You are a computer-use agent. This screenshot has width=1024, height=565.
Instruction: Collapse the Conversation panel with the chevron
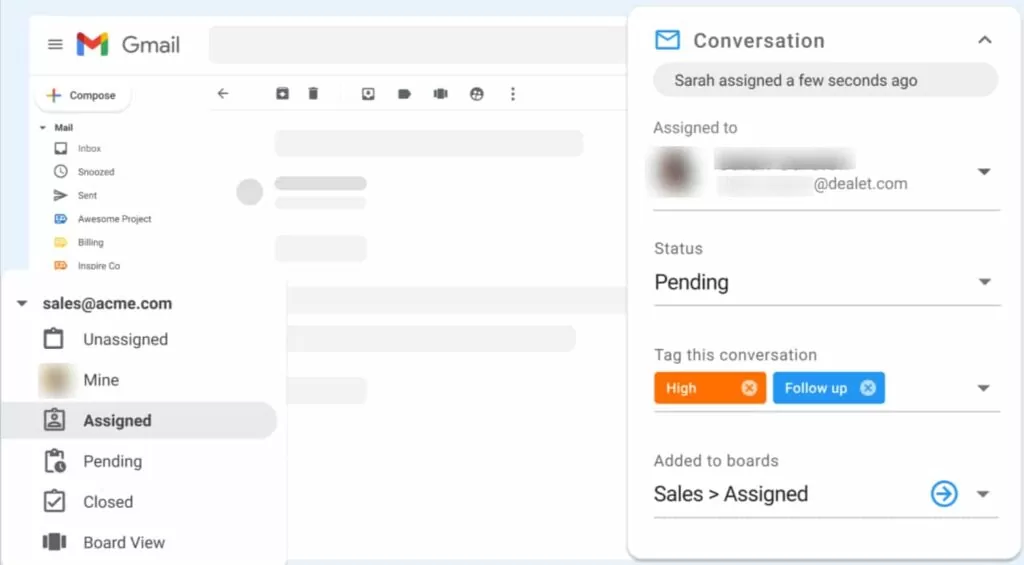(985, 40)
